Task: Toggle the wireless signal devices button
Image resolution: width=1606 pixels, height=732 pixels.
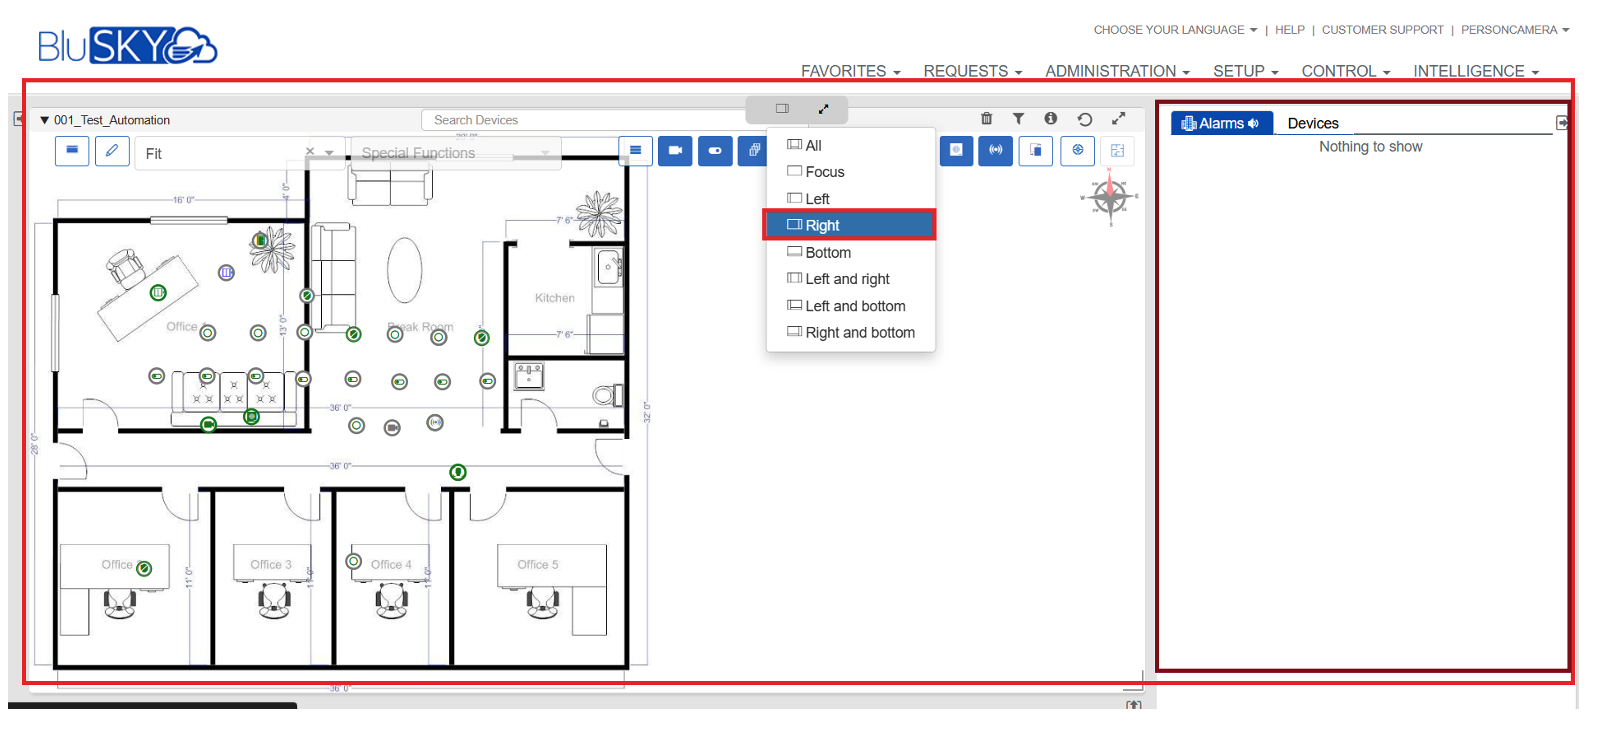Action: [x=995, y=151]
